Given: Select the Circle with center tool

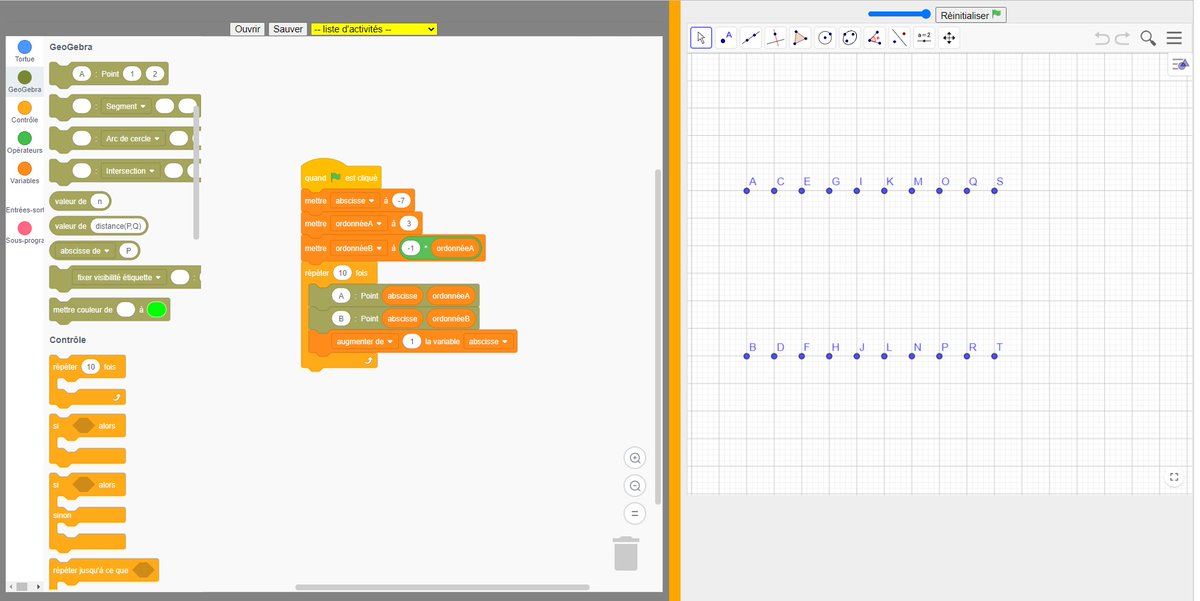Looking at the screenshot, I should click(x=825, y=38).
